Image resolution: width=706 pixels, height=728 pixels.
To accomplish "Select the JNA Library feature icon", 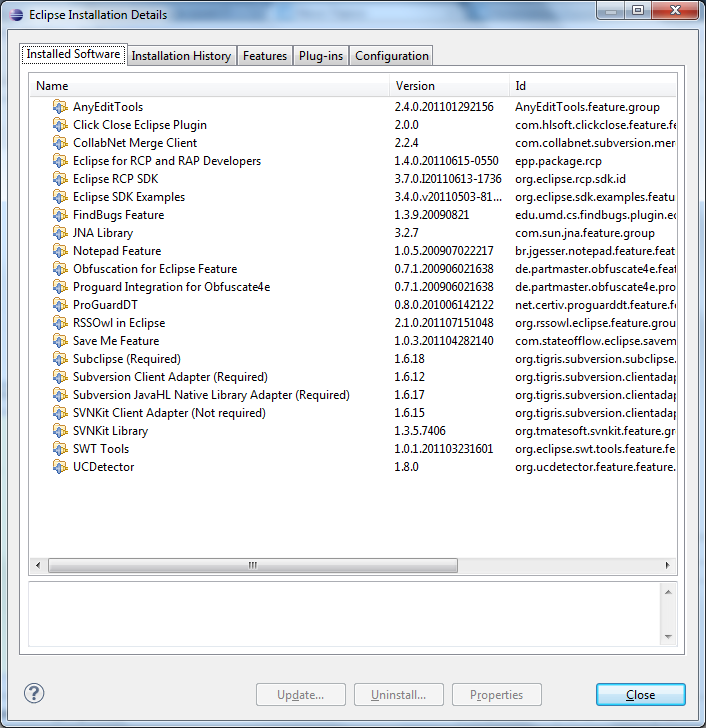I will (x=59, y=233).
